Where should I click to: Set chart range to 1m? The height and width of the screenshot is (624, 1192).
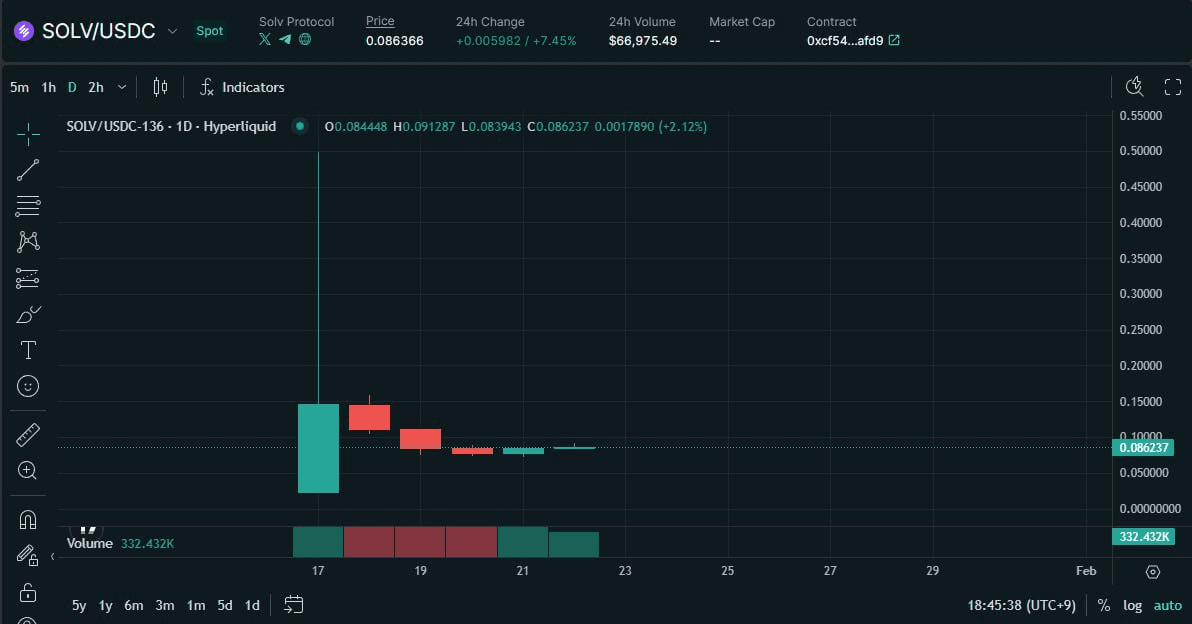pos(196,606)
